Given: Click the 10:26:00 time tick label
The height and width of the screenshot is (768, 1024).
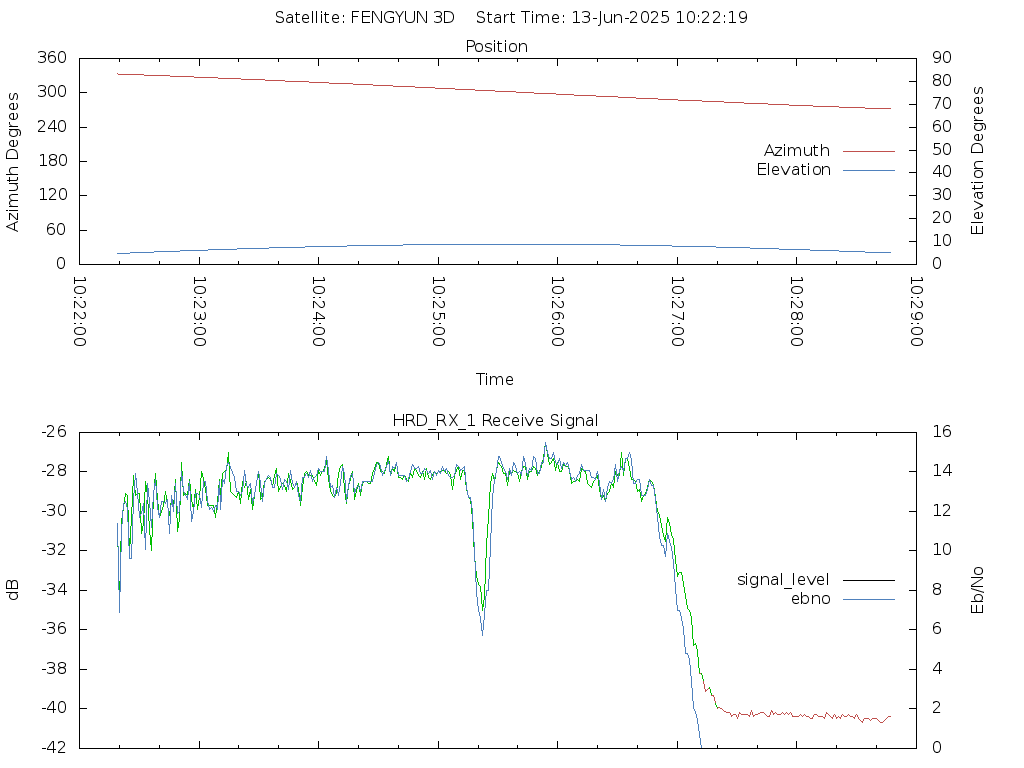Looking at the screenshot, I should pos(558,312).
